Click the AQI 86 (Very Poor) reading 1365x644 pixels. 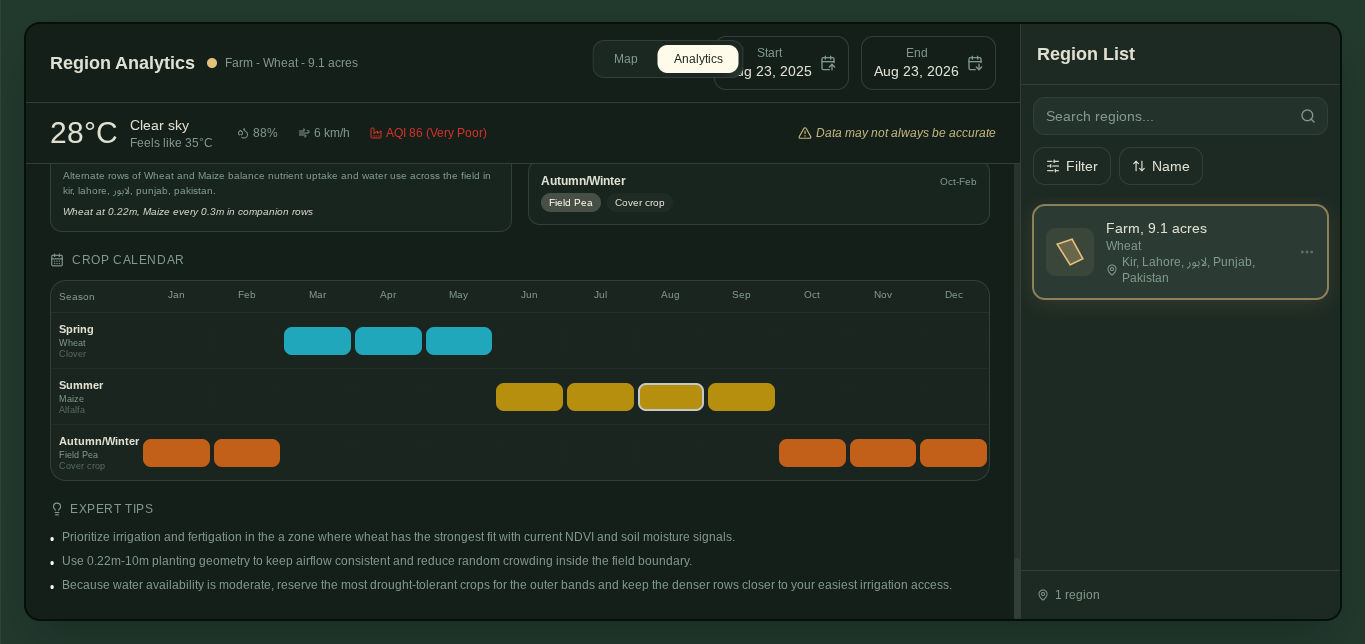point(436,133)
